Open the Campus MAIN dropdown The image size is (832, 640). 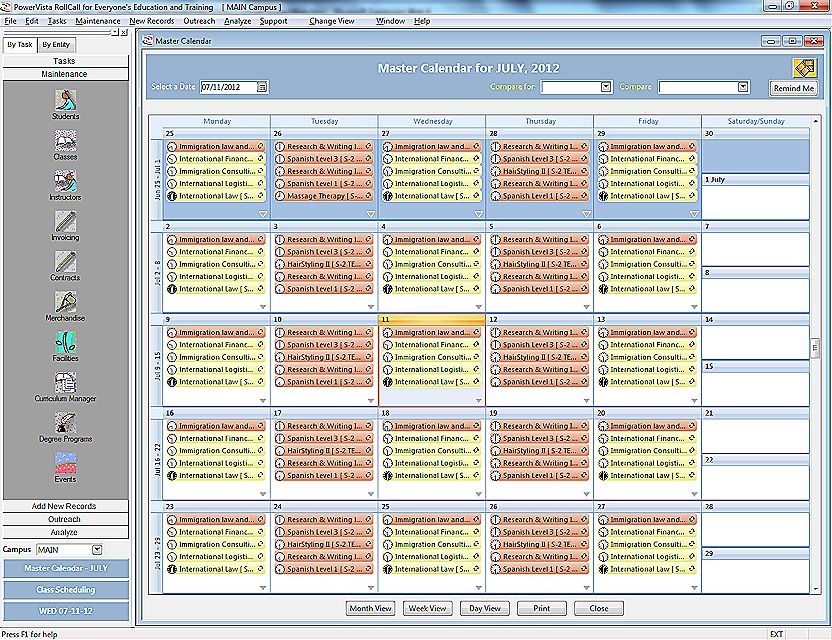click(x=97, y=550)
